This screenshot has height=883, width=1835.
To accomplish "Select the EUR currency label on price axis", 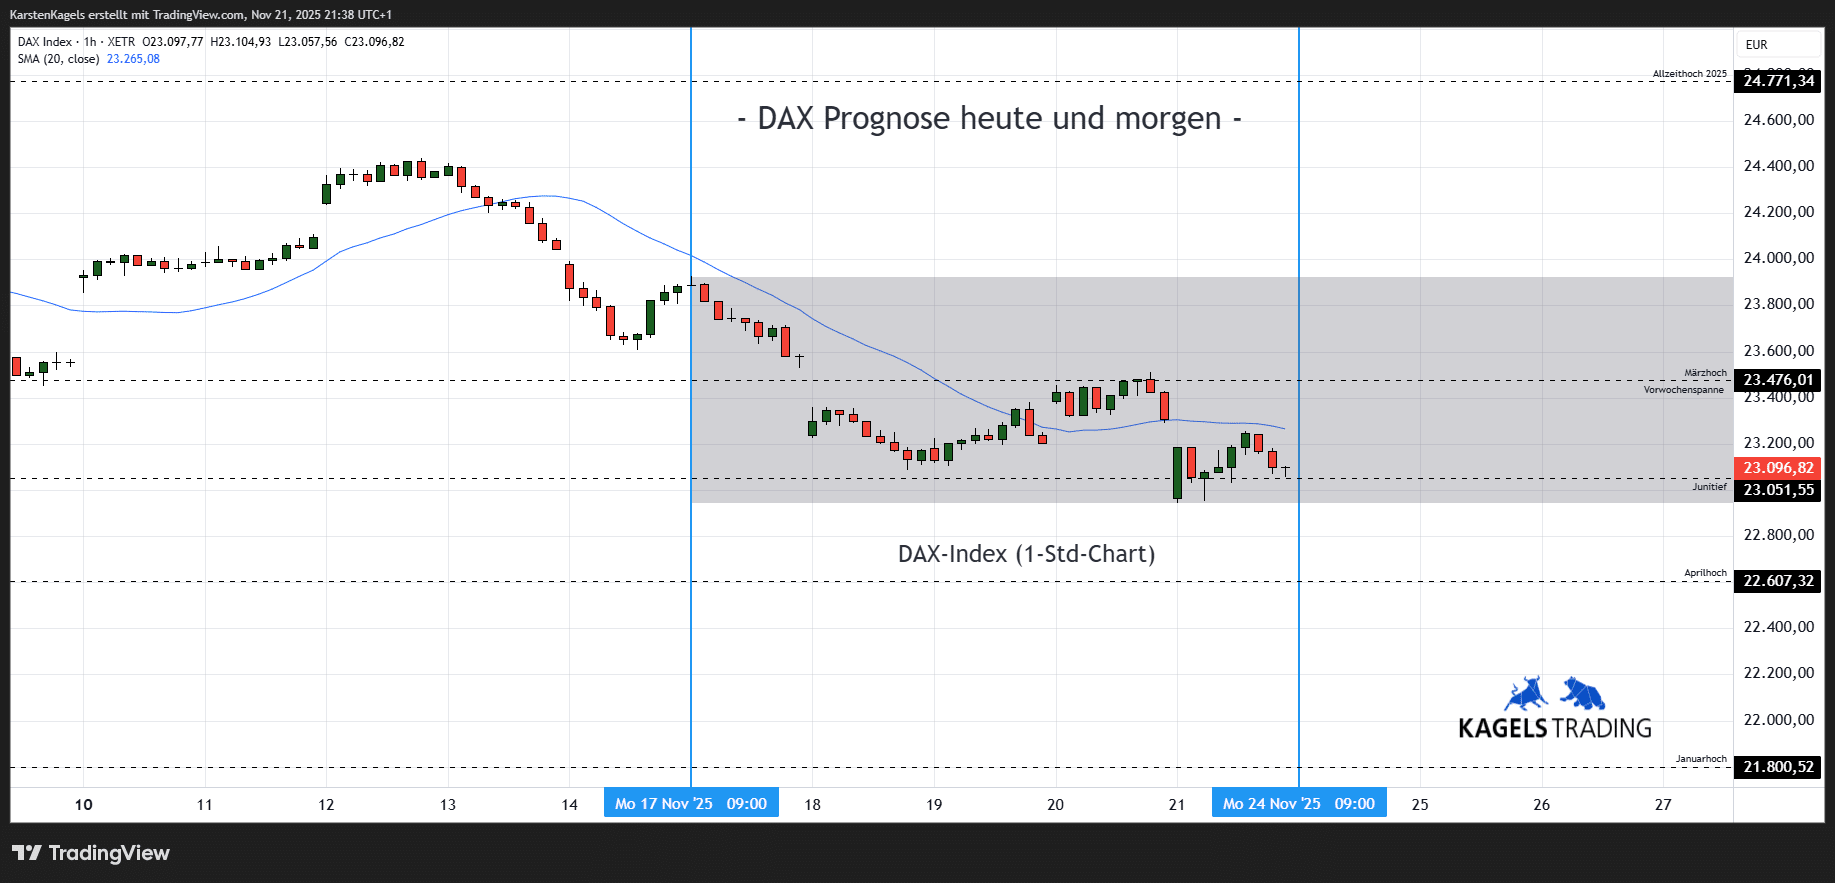I will [x=1756, y=45].
